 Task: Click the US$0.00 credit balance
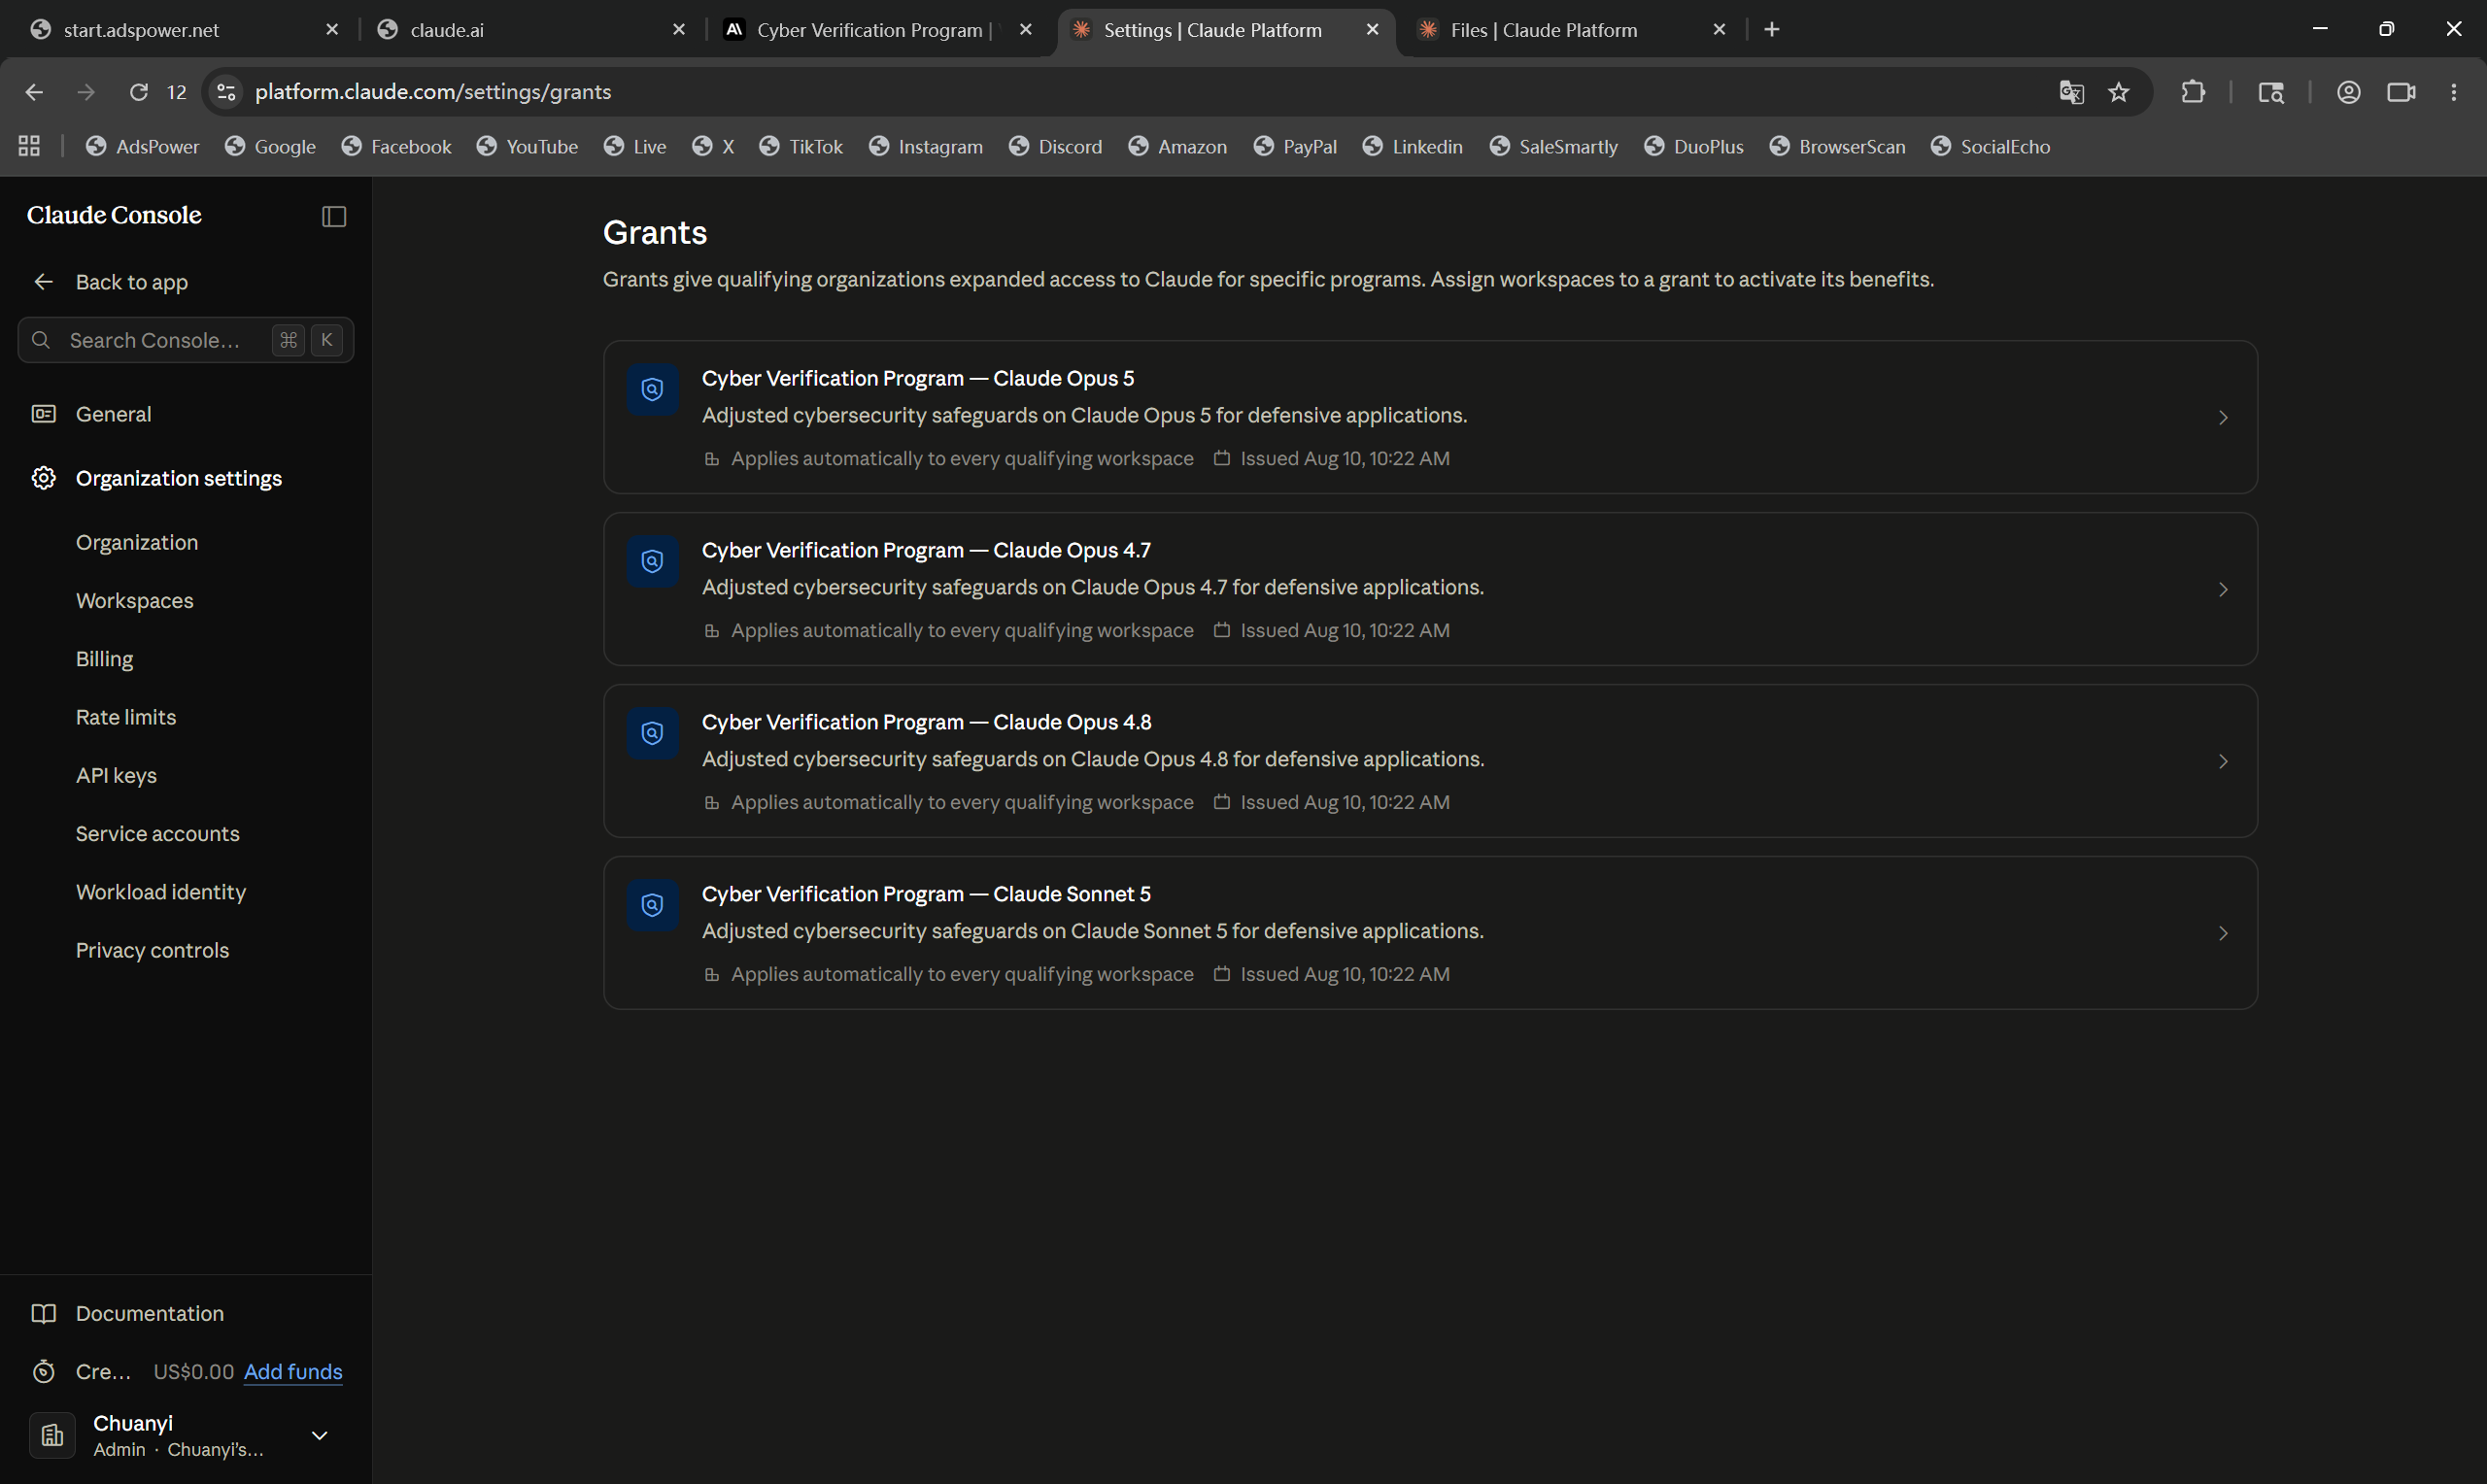pos(193,1371)
